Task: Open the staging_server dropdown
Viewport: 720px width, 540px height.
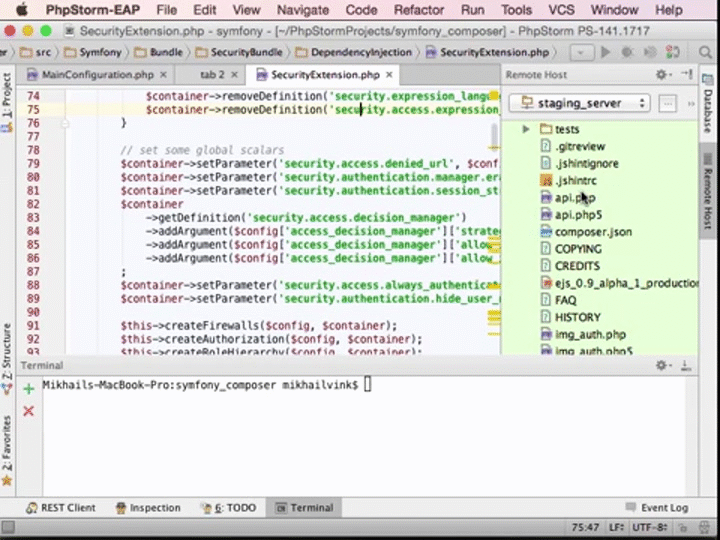Action: pos(579,103)
